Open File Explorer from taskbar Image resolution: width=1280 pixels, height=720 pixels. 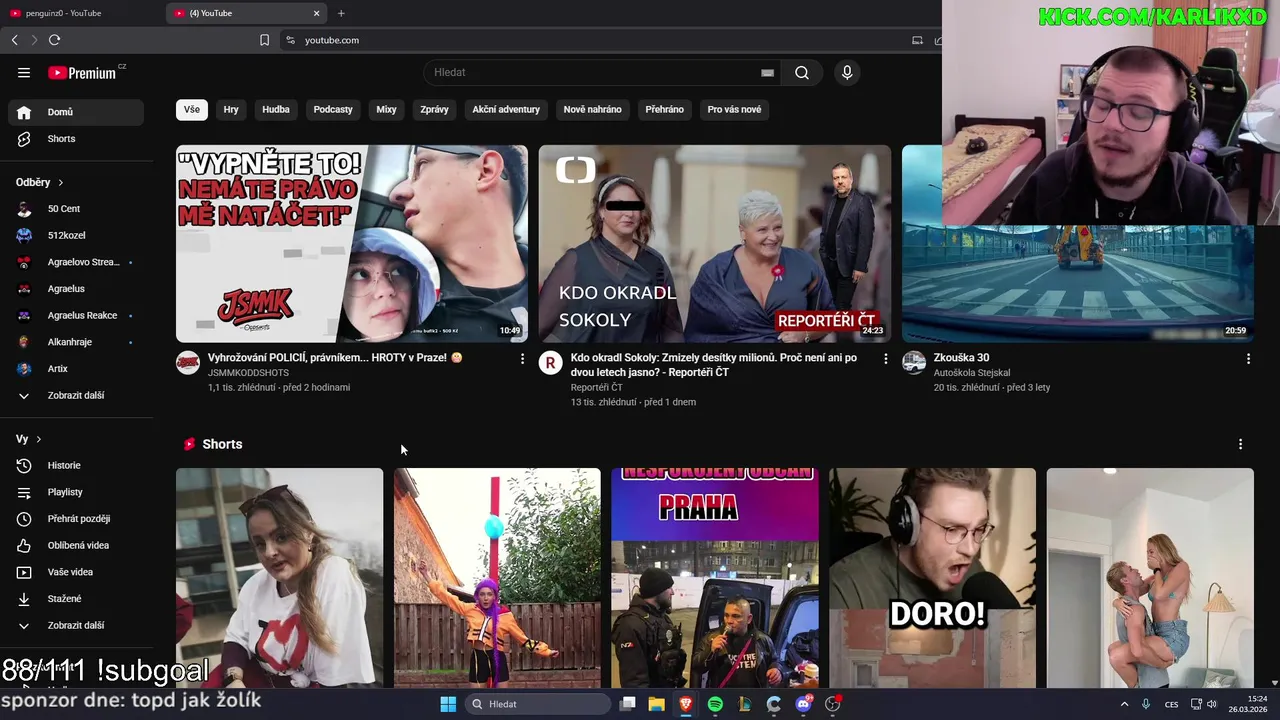[656, 704]
